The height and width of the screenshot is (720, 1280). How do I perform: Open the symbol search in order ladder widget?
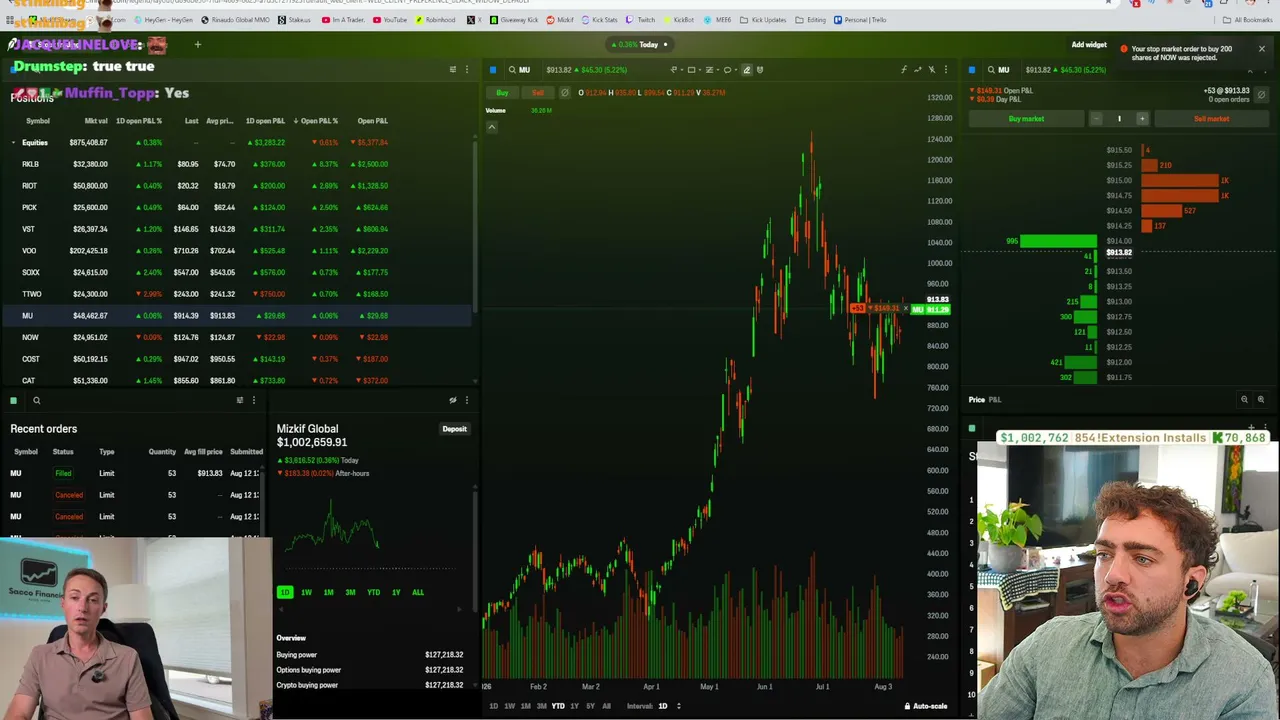[x=997, y=70]
